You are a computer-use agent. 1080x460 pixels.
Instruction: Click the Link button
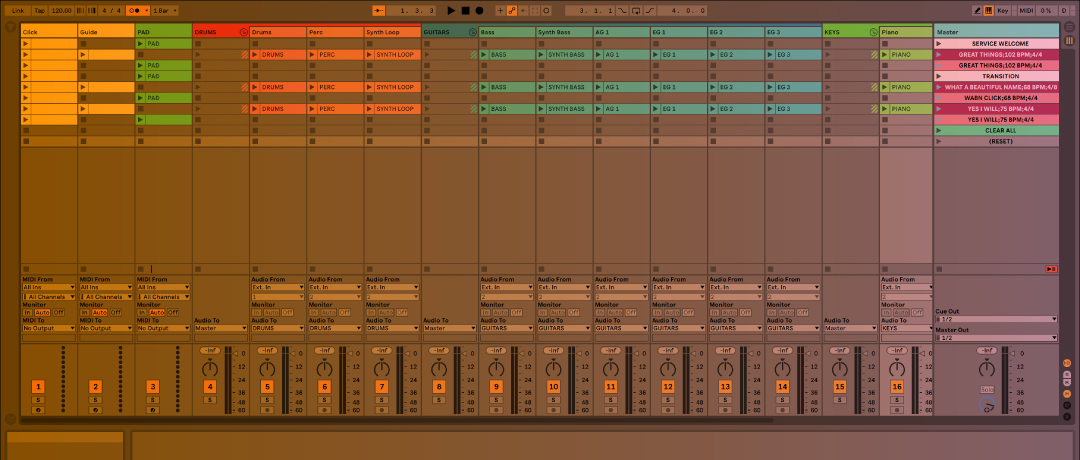tap(17, 10)
